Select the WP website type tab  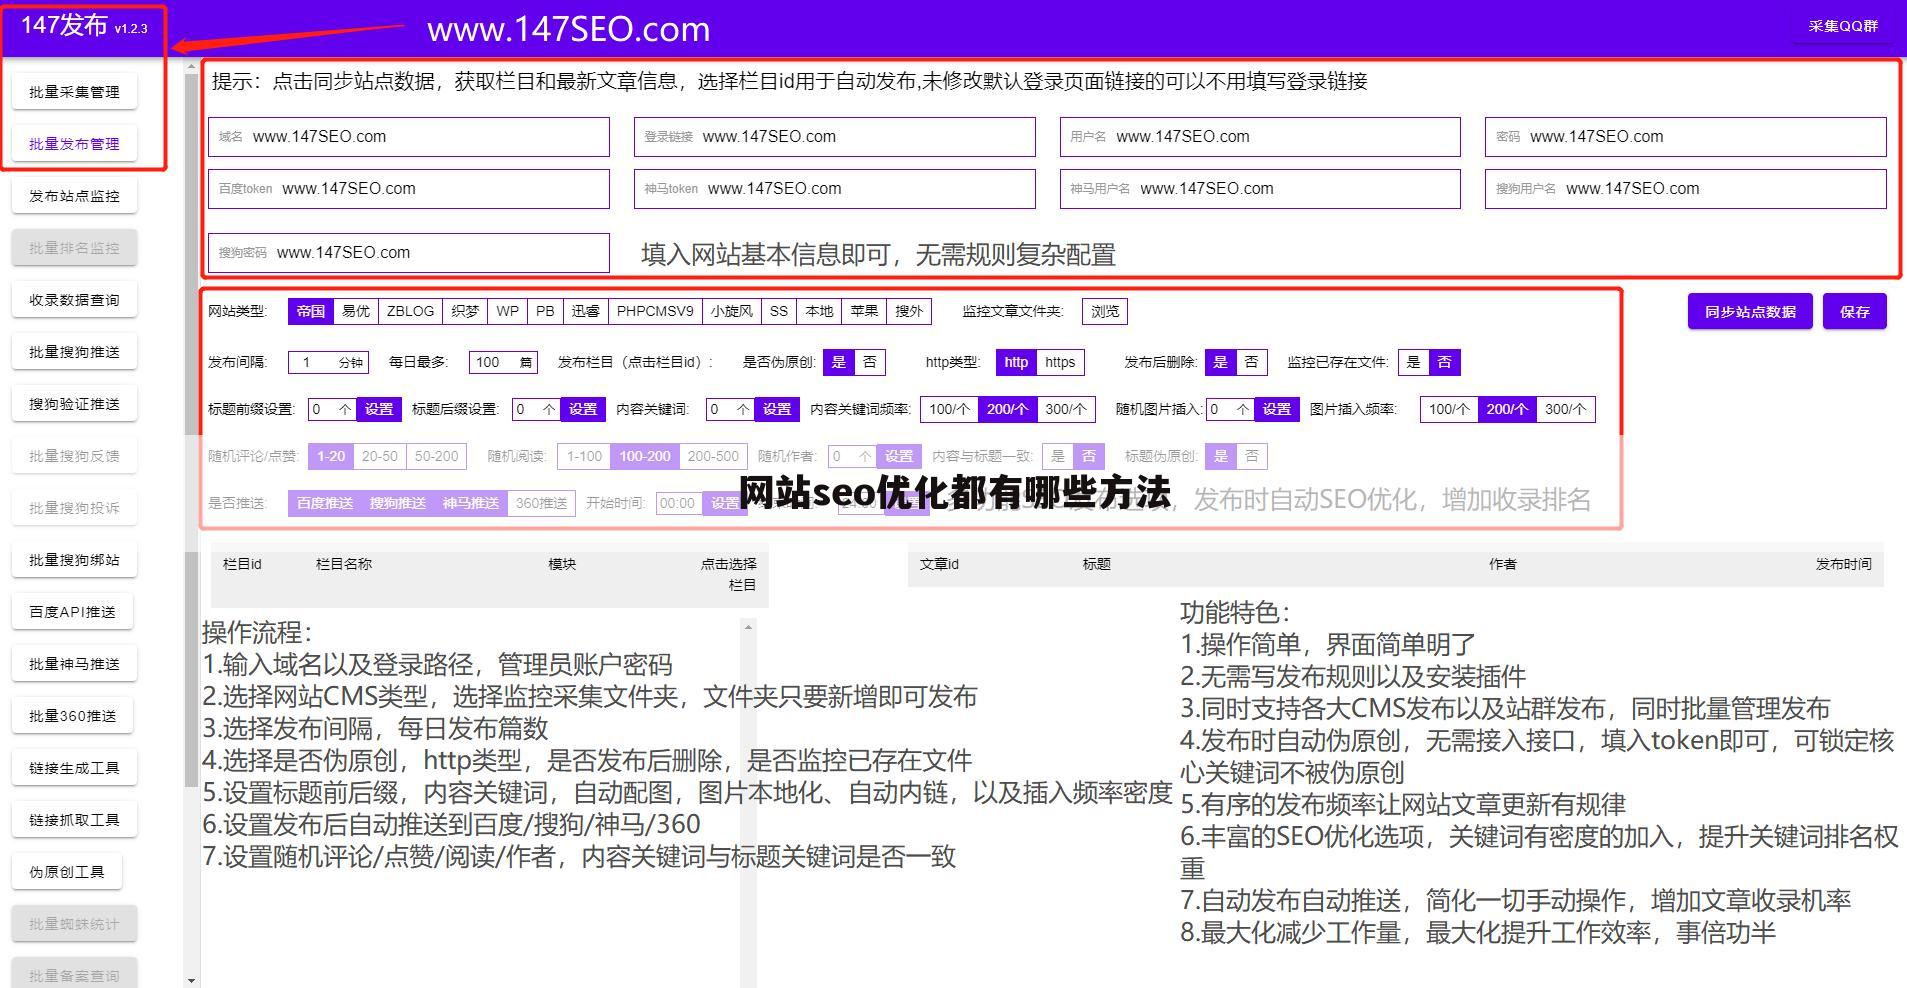pyautogui.click(x=507, y=311)
